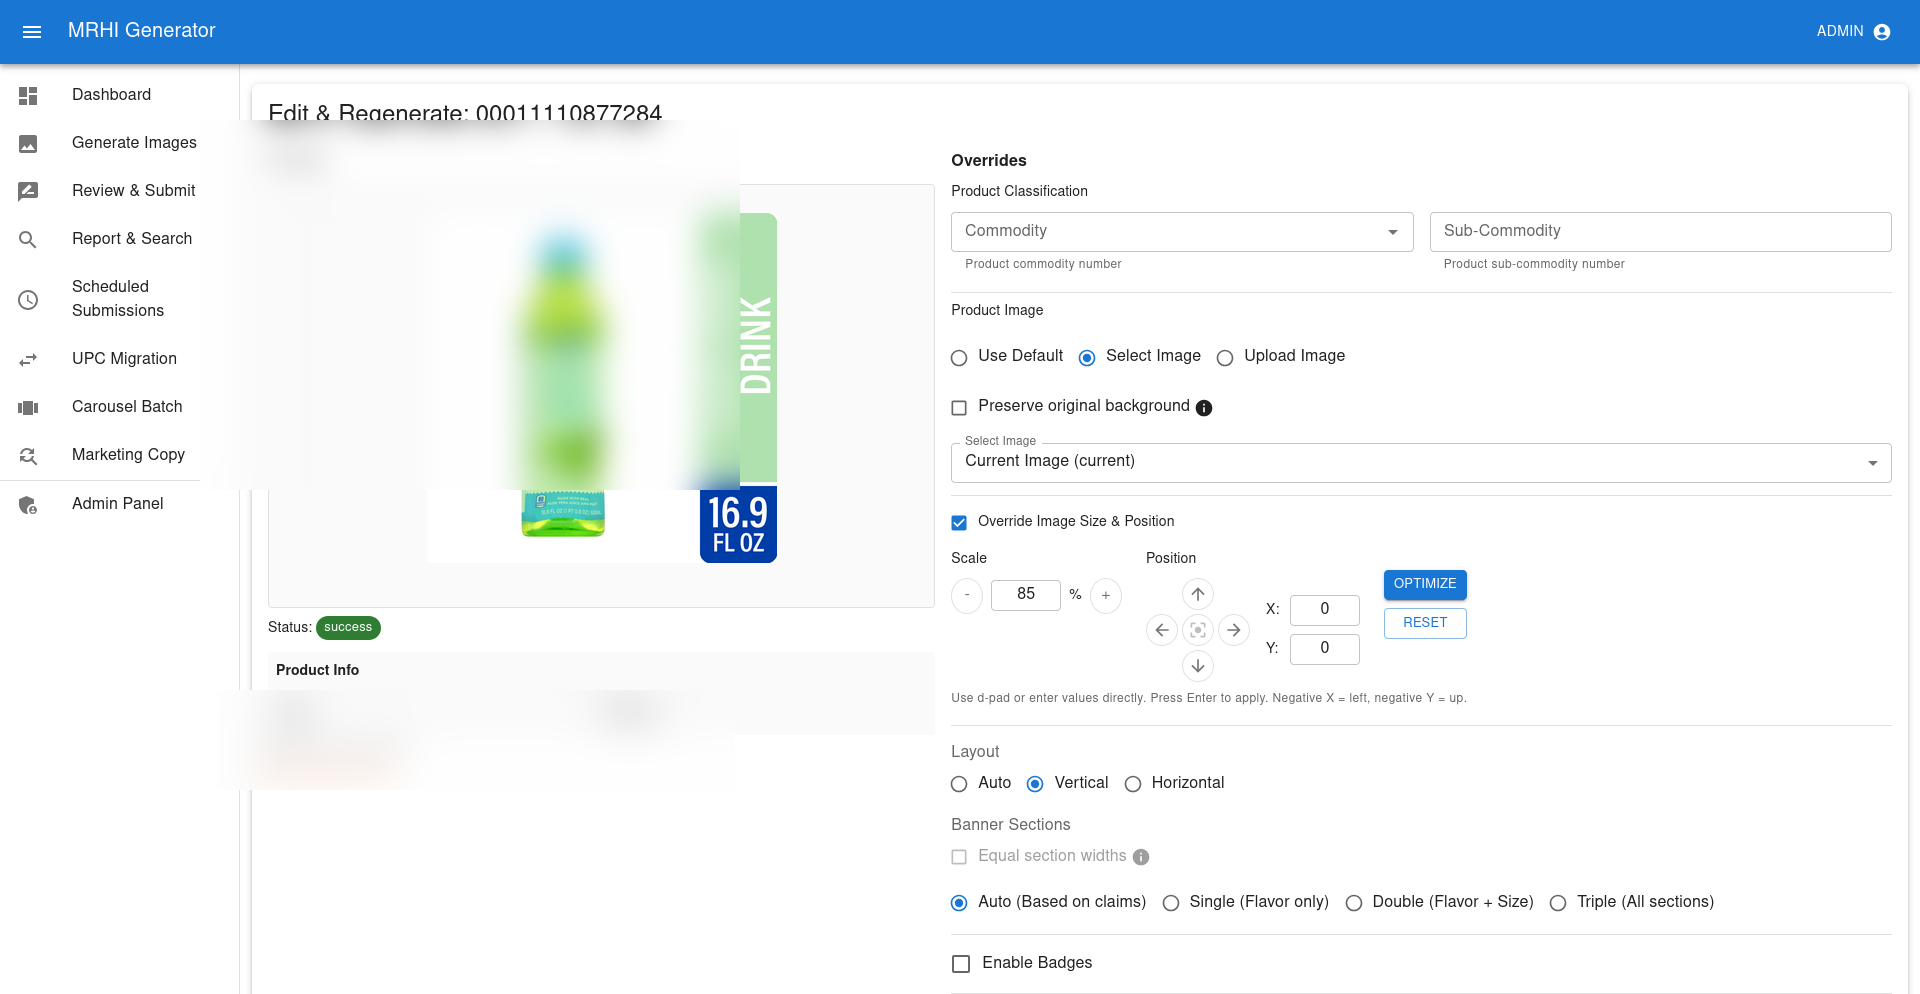The image size is (1920, 994).
Task: Enable the Enable Badges checkbox
Action: (x=961, y=963)
